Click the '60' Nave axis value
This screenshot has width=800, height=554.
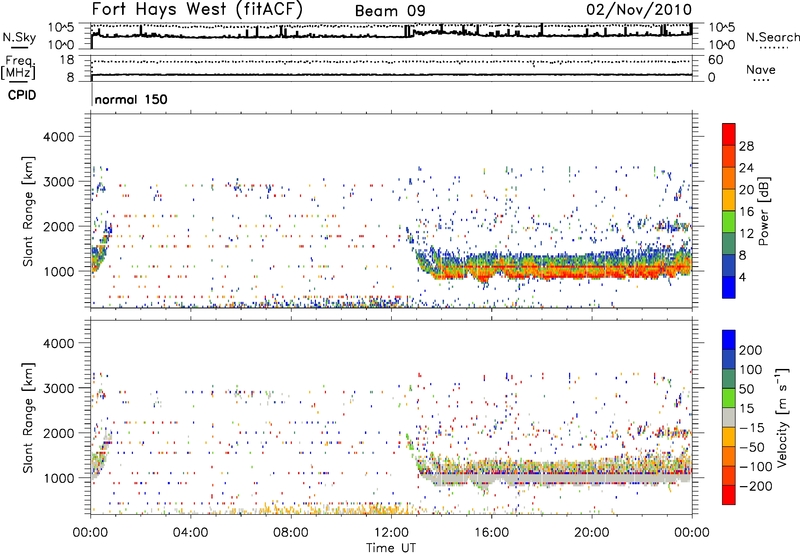[716, 60]
